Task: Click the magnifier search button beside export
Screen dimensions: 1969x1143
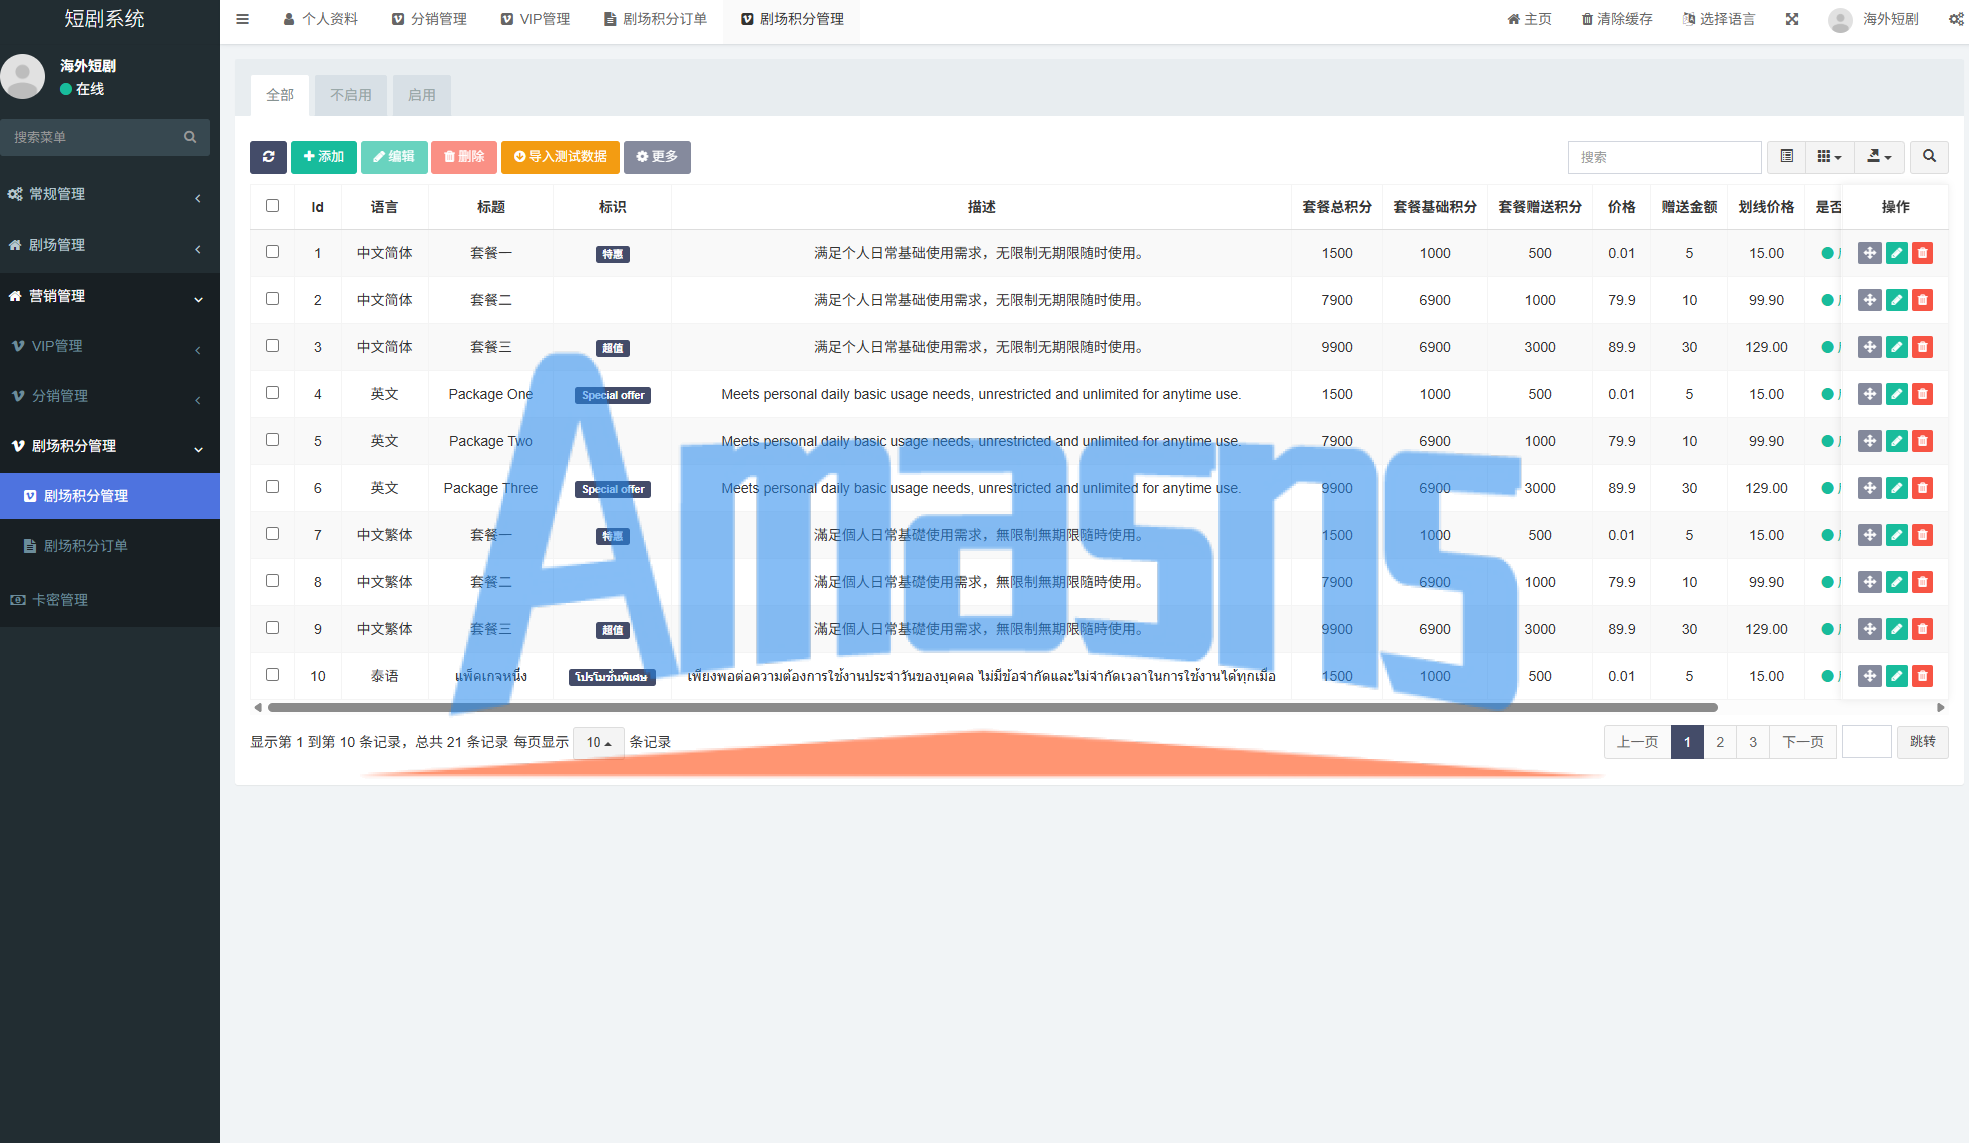Action: pos(1929,157)
